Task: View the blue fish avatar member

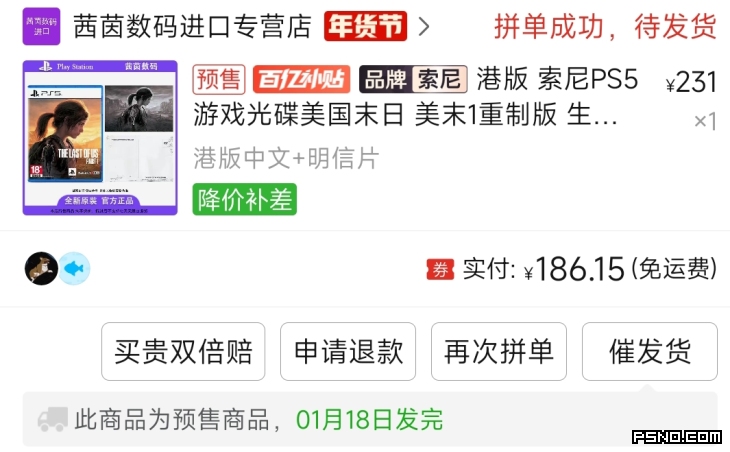Action: [74, 269]
